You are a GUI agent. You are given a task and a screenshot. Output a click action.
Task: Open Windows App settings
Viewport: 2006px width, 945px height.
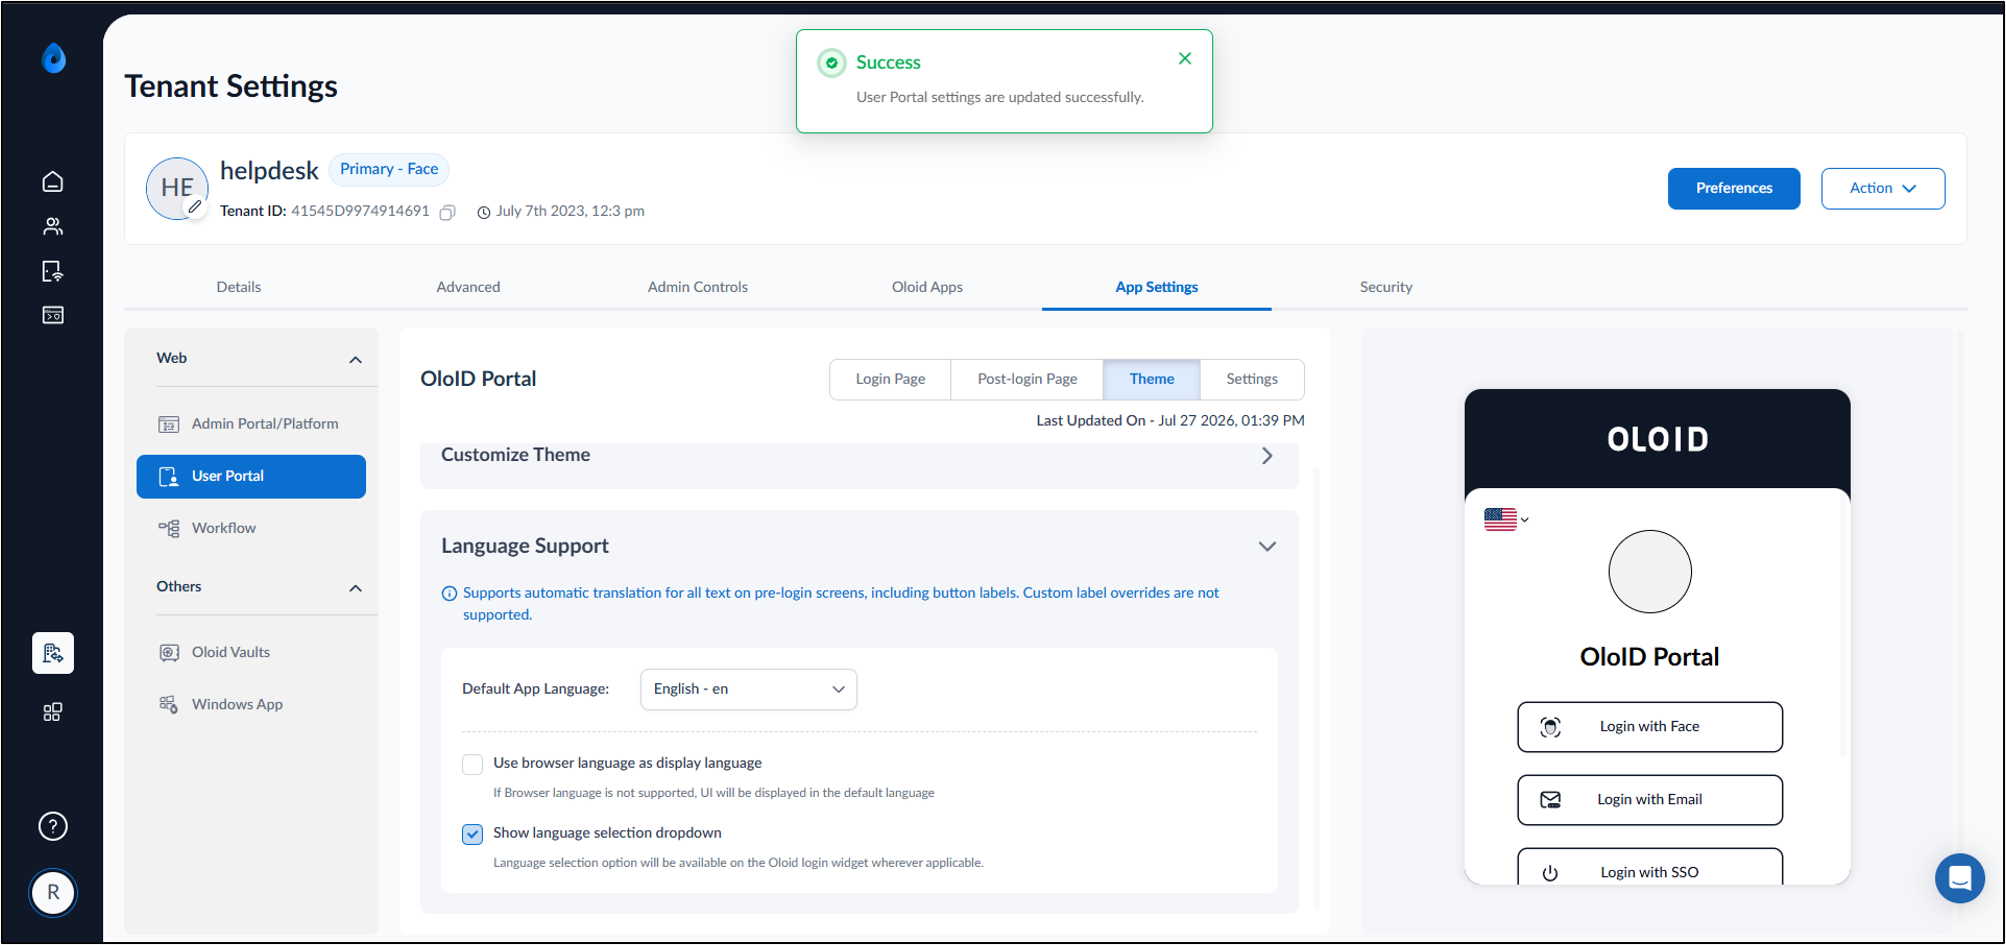coord(251,705)
